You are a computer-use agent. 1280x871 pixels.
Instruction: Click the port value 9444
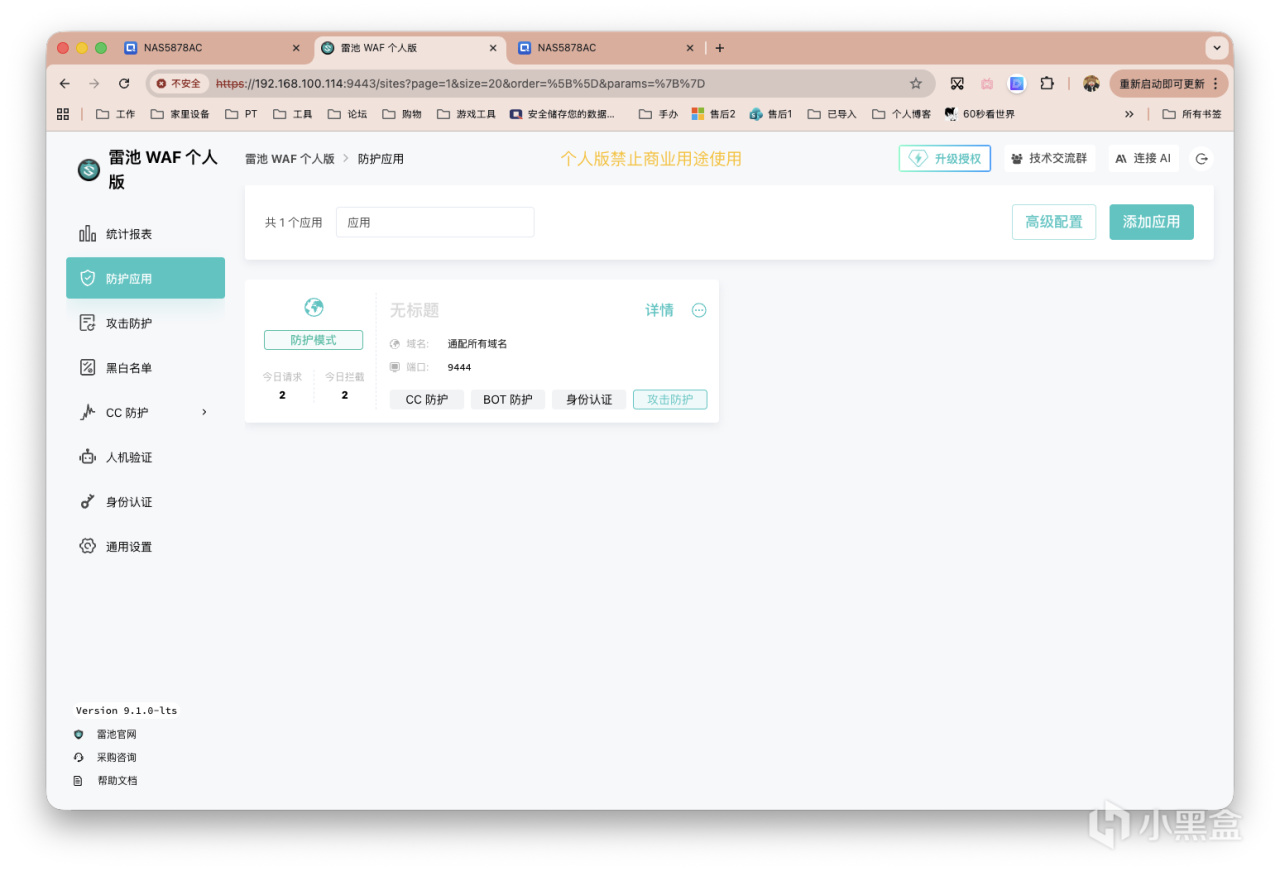click(x=459, y=367)
